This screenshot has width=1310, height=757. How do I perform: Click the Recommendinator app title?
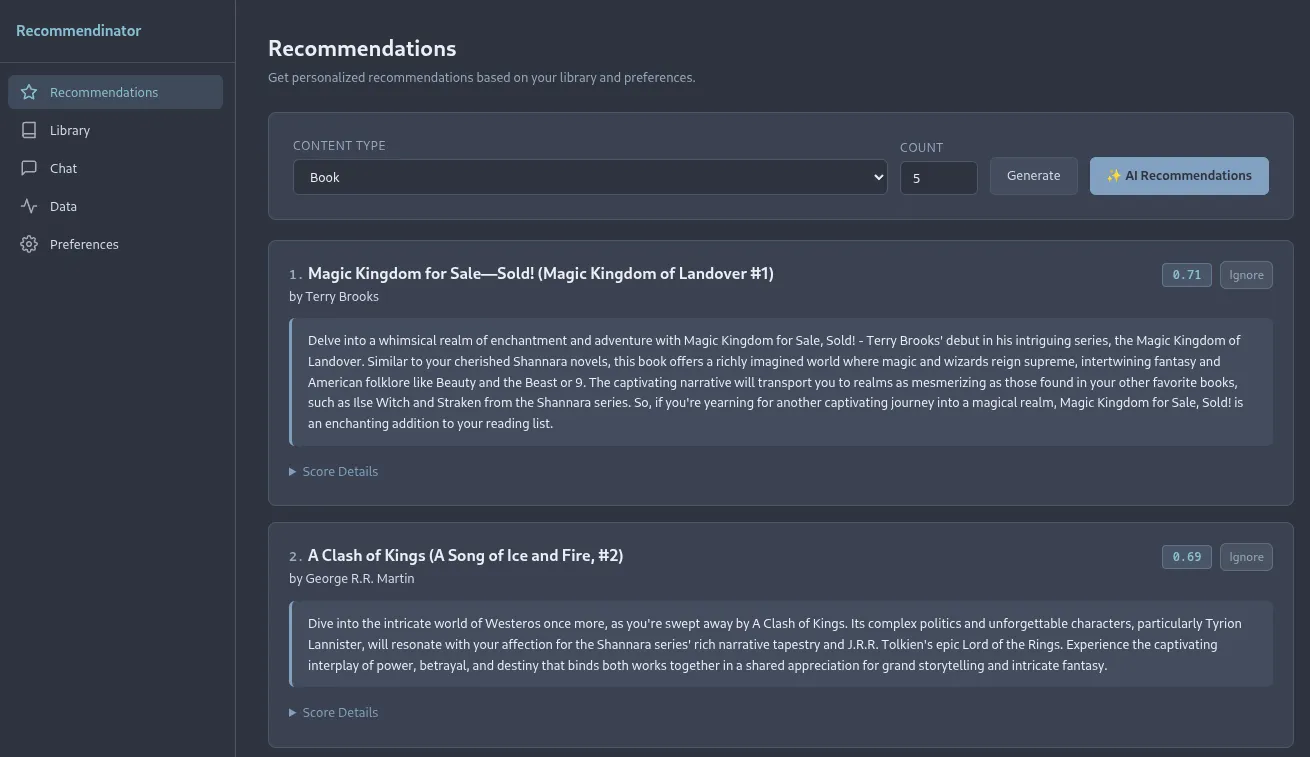[79, 30]
